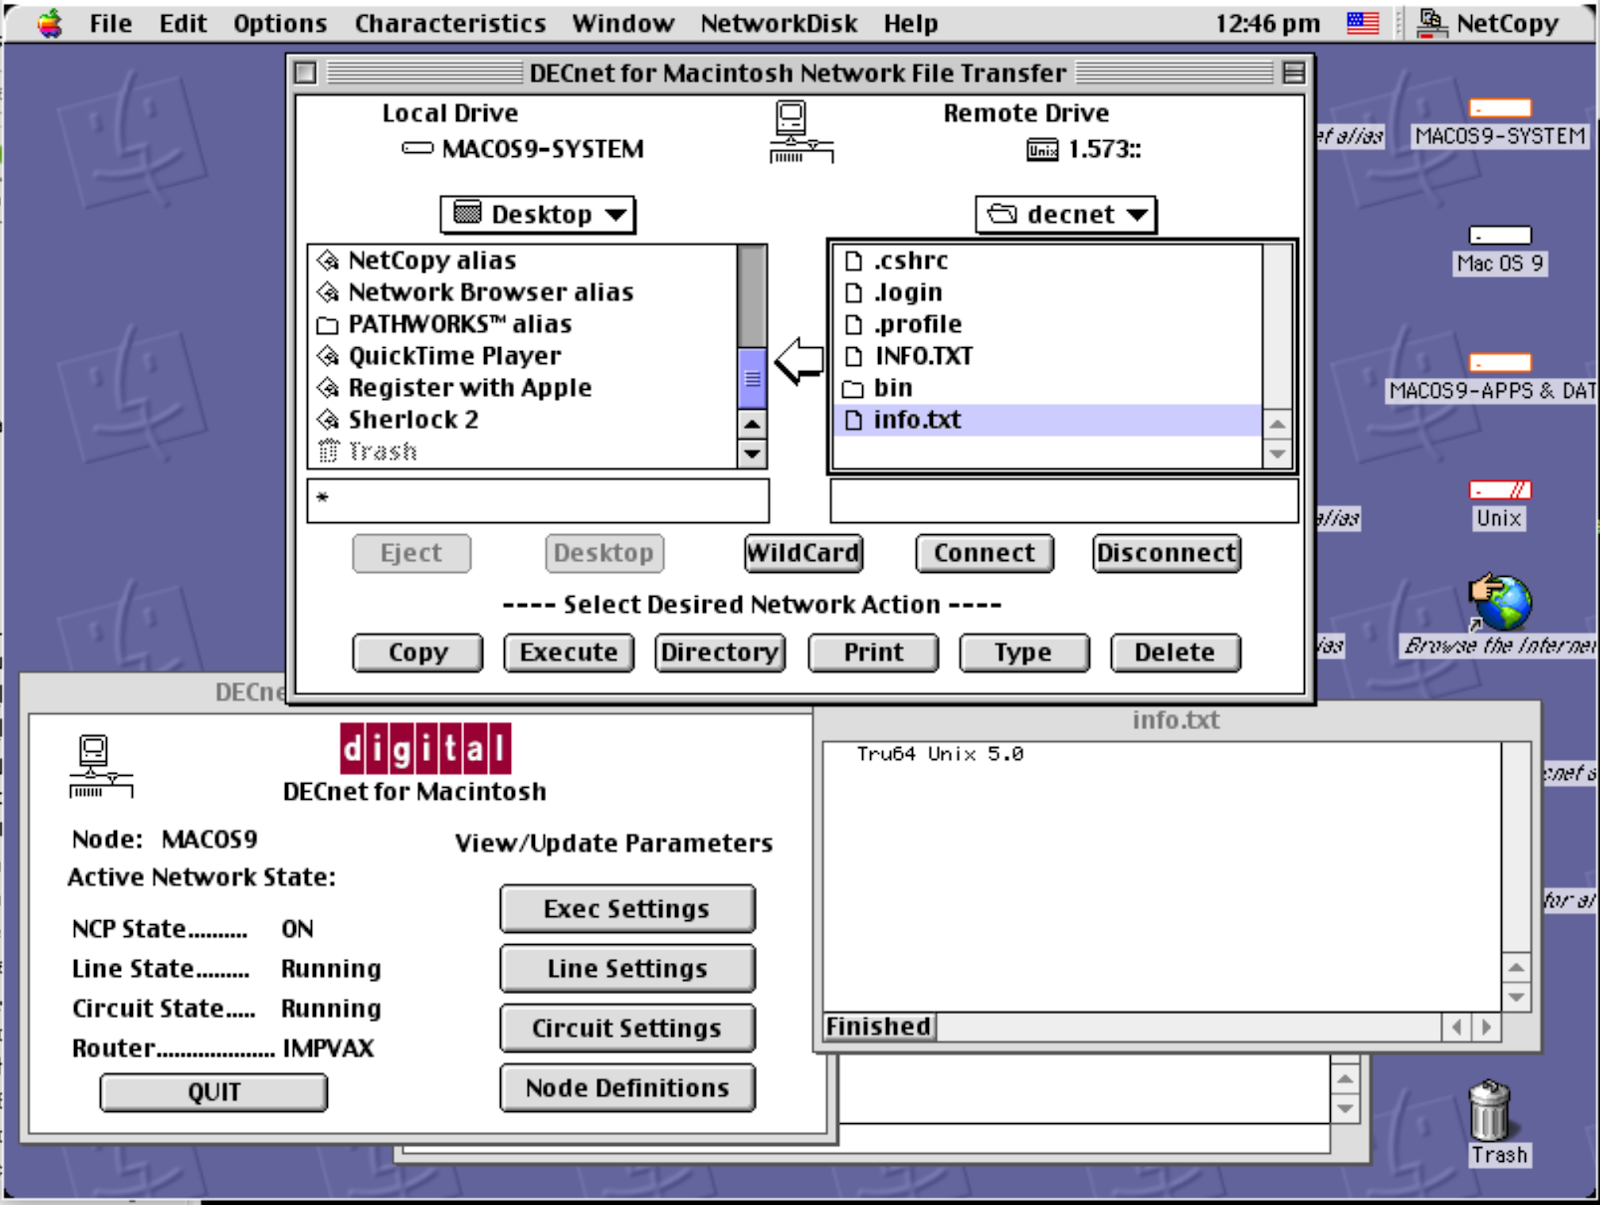Click the Connect button
The width and height of the screenshot is (1600, 1205).
pos(985,553)
